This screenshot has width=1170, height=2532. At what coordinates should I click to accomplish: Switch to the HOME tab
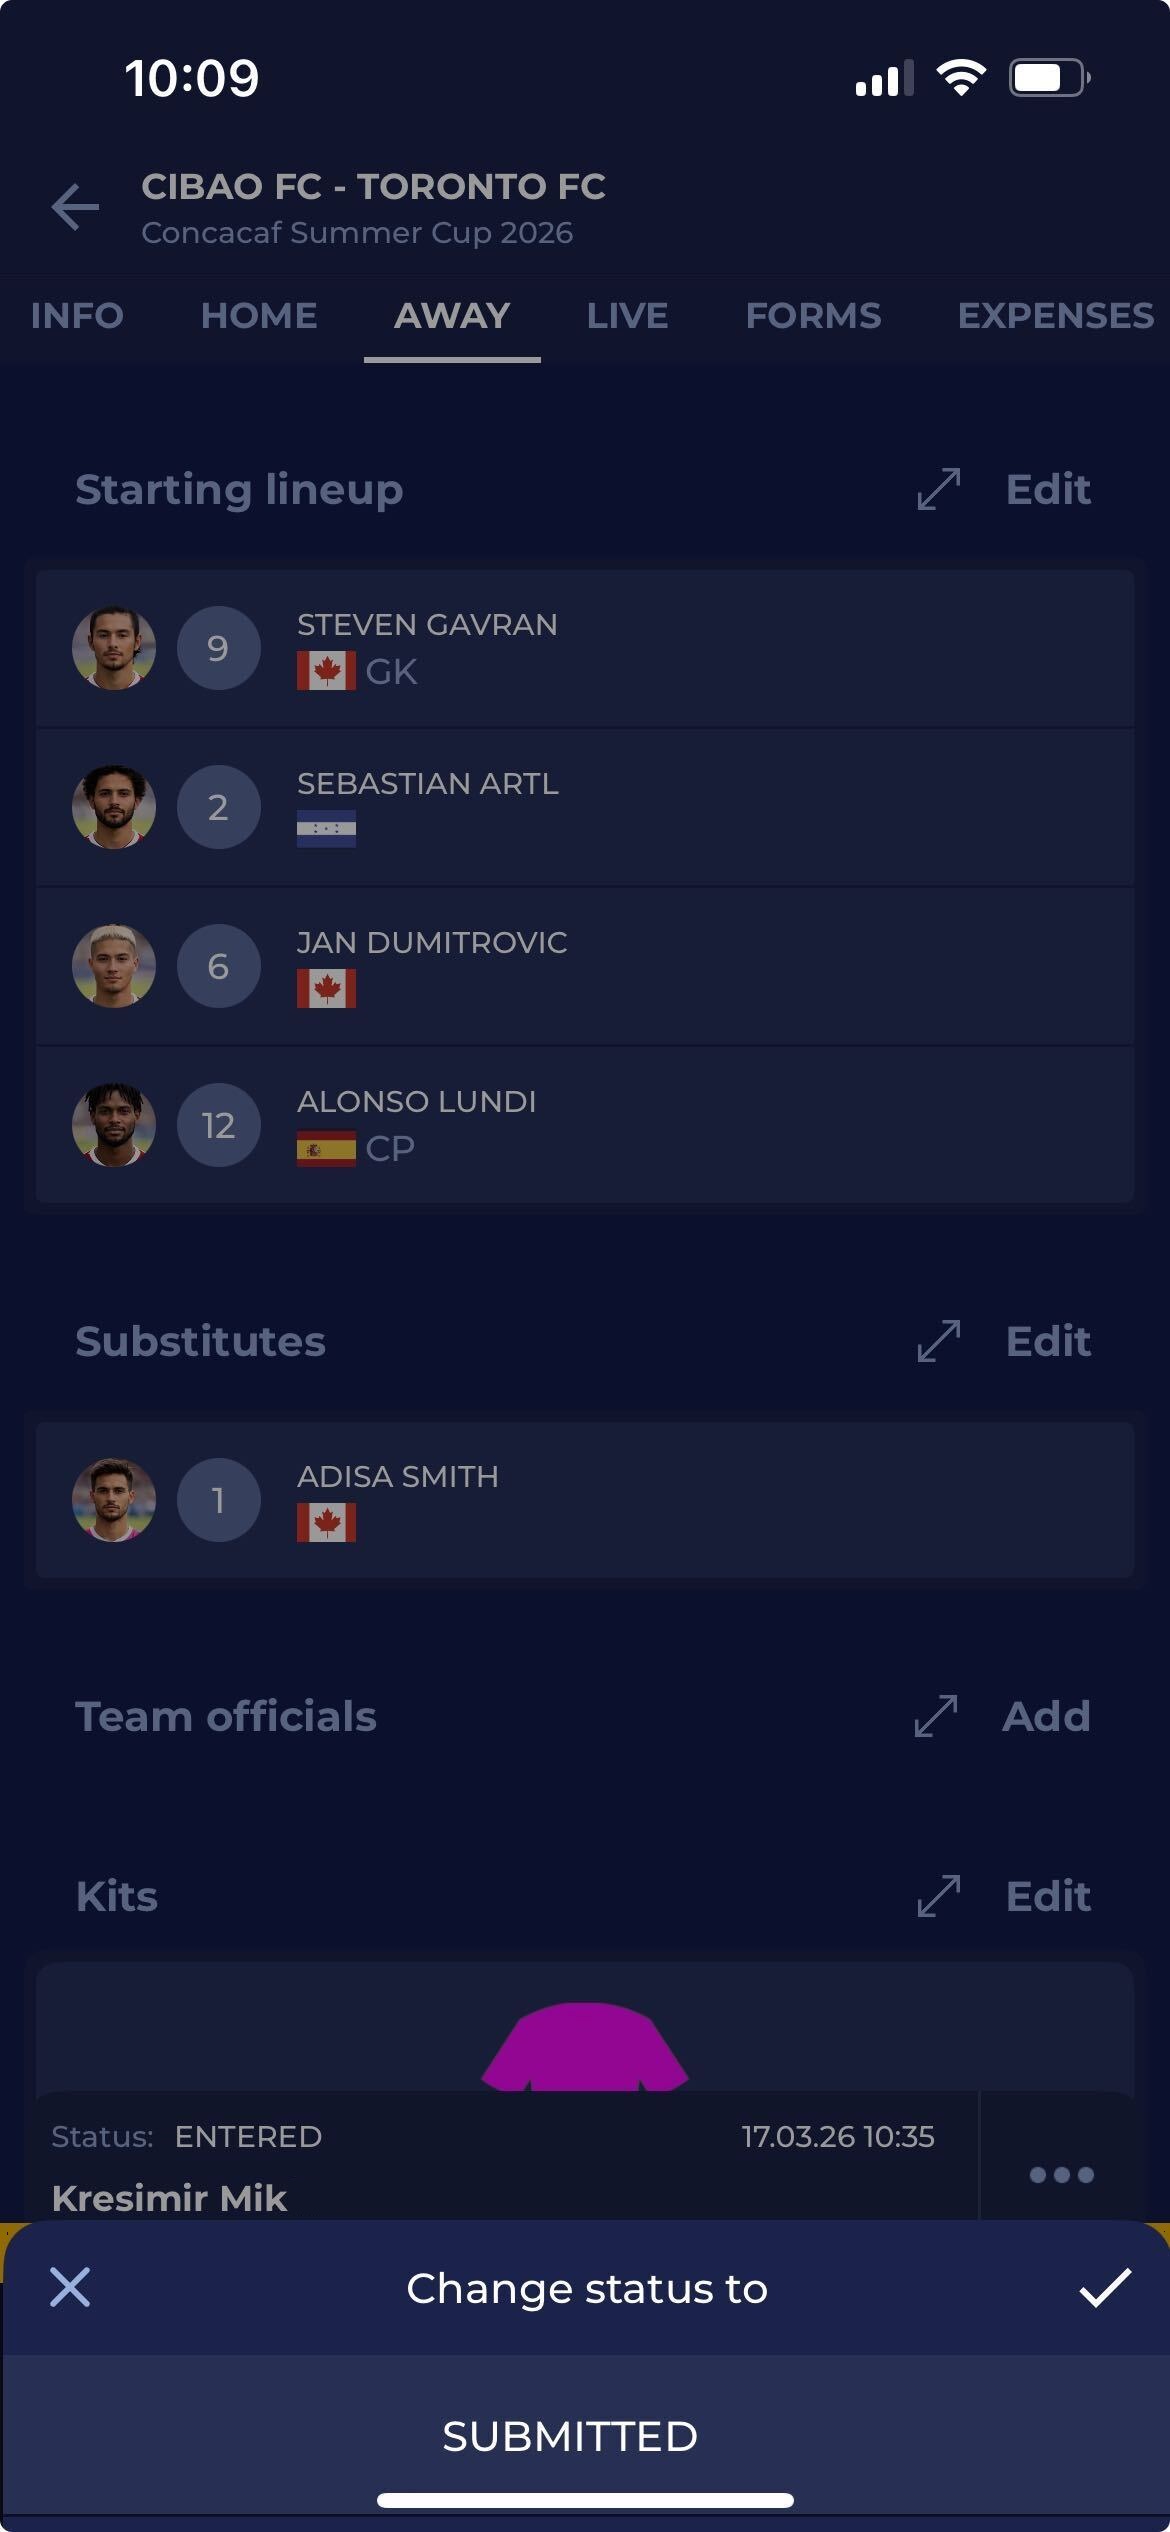(259, 316)
